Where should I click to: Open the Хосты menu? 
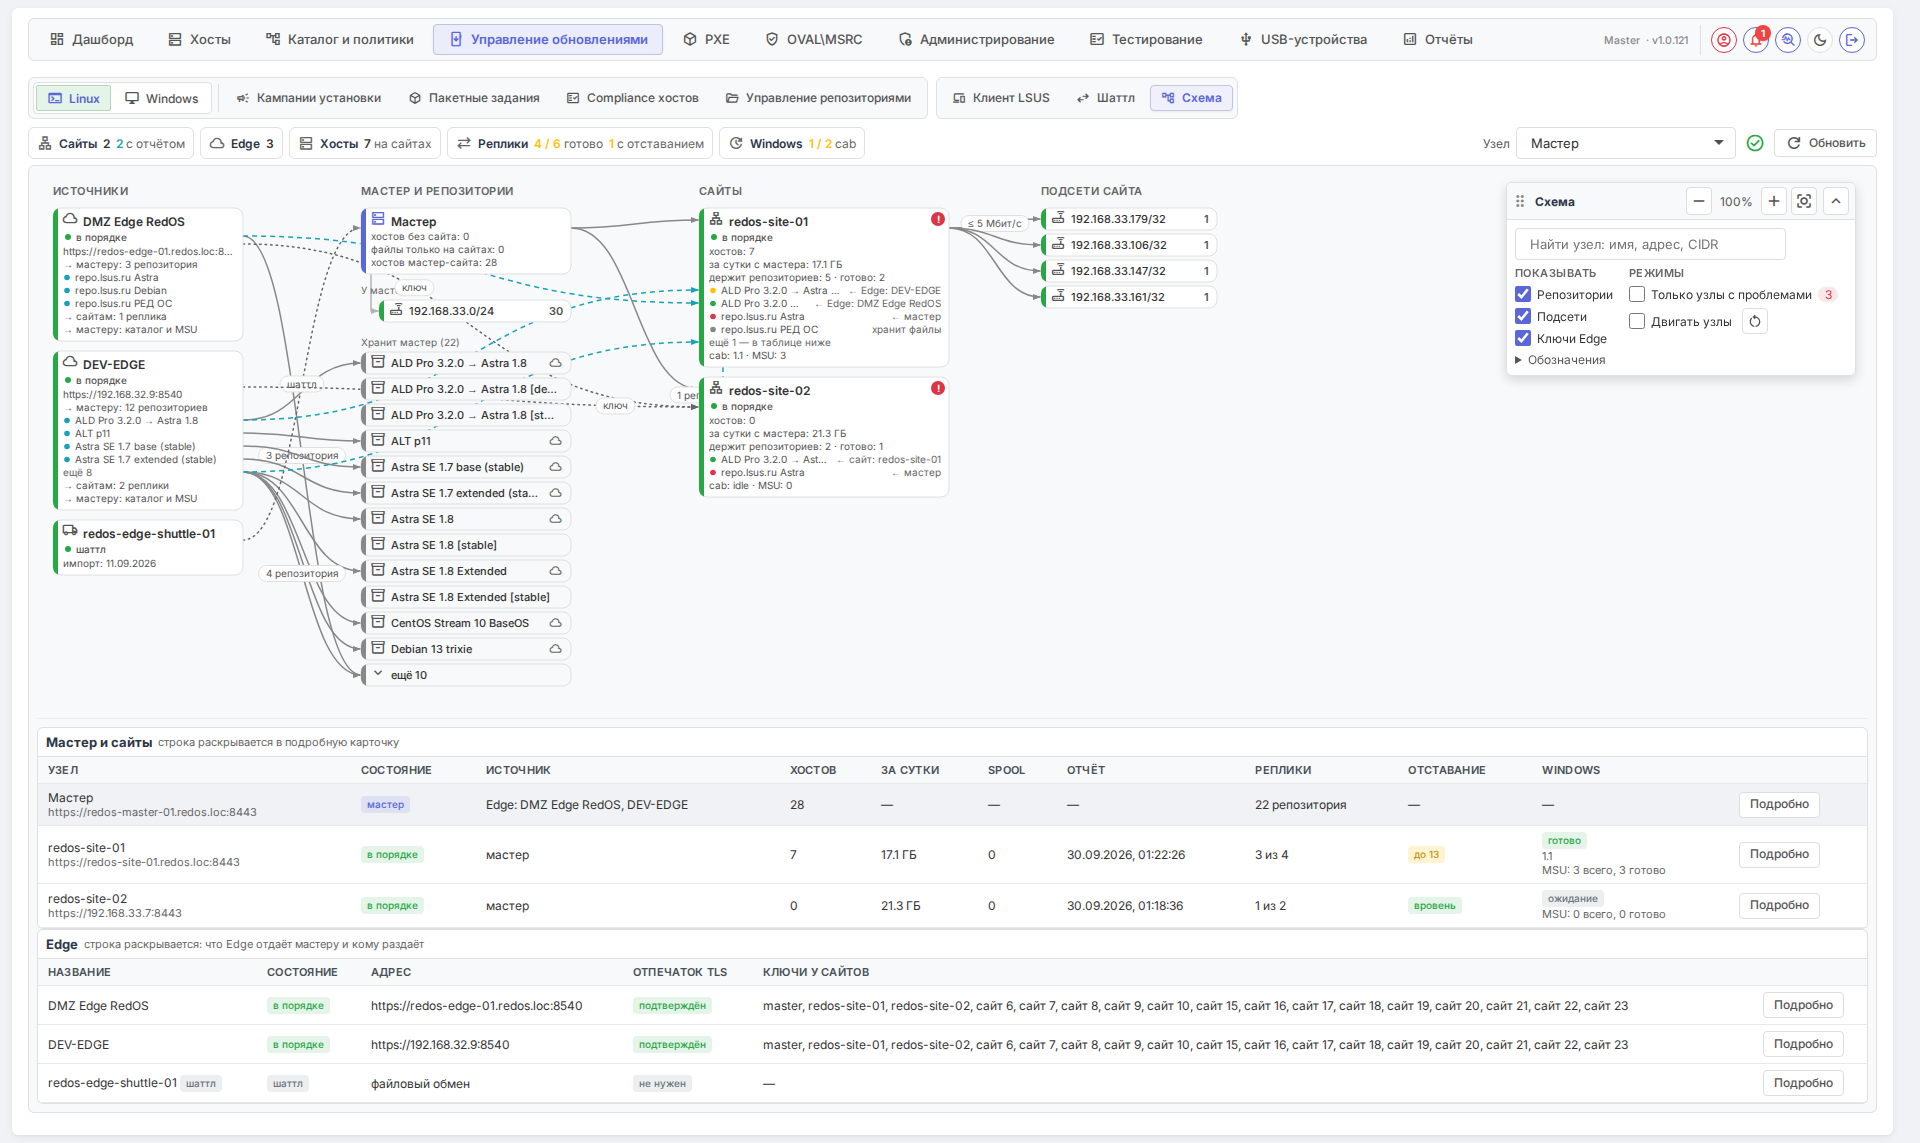pos(200,39)
